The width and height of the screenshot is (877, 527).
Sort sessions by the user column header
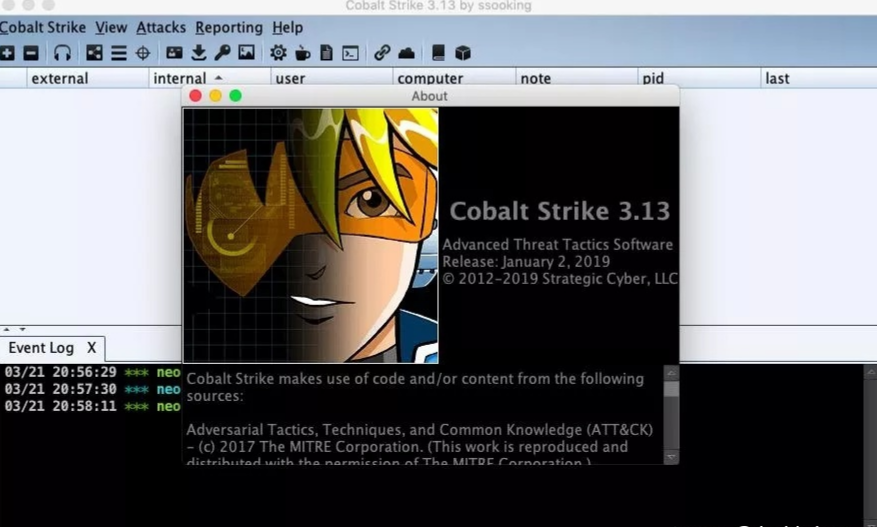(332, 78)
